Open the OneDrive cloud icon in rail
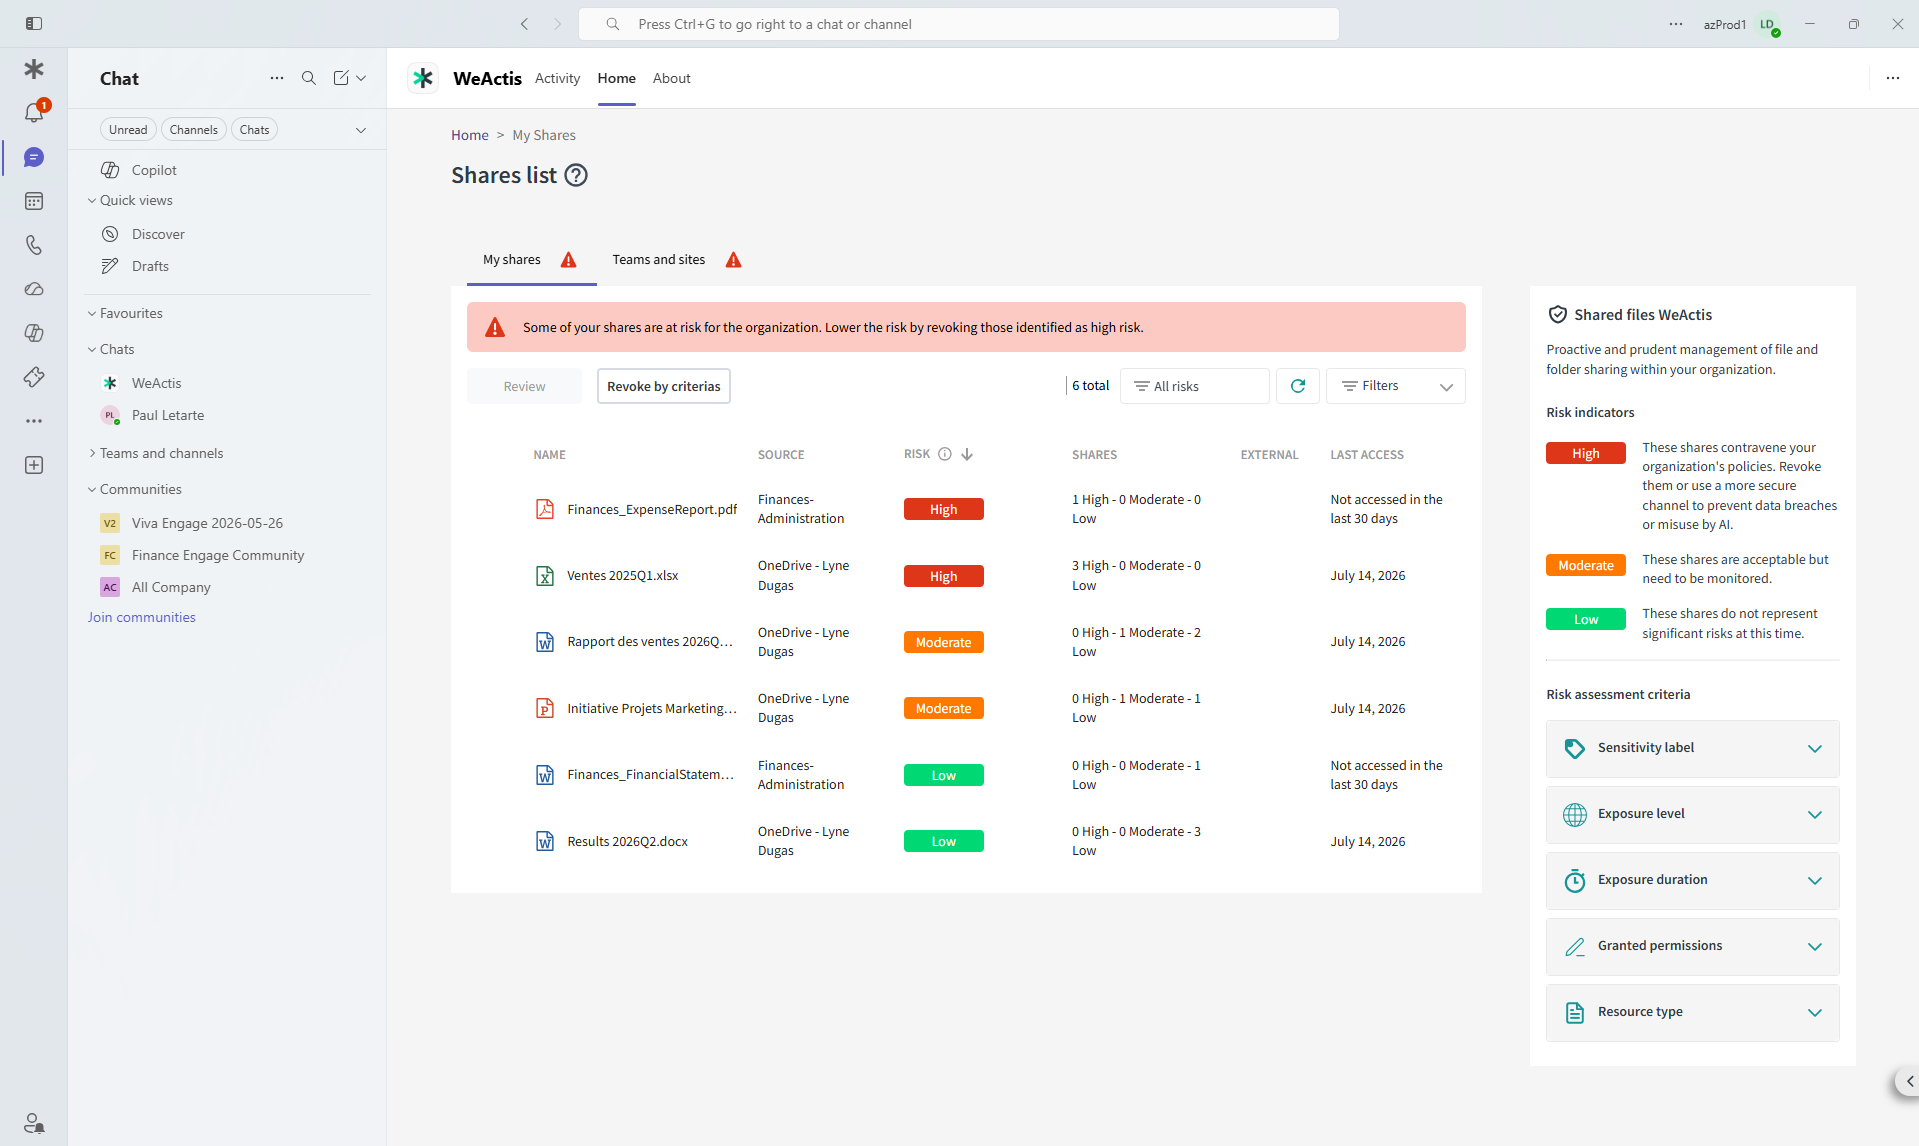 (x=34, y=289)
